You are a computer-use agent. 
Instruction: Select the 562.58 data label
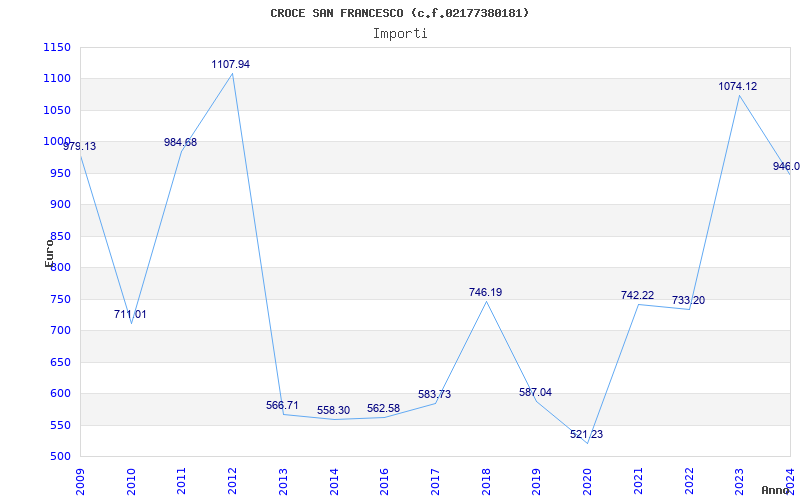pos(384,409)
